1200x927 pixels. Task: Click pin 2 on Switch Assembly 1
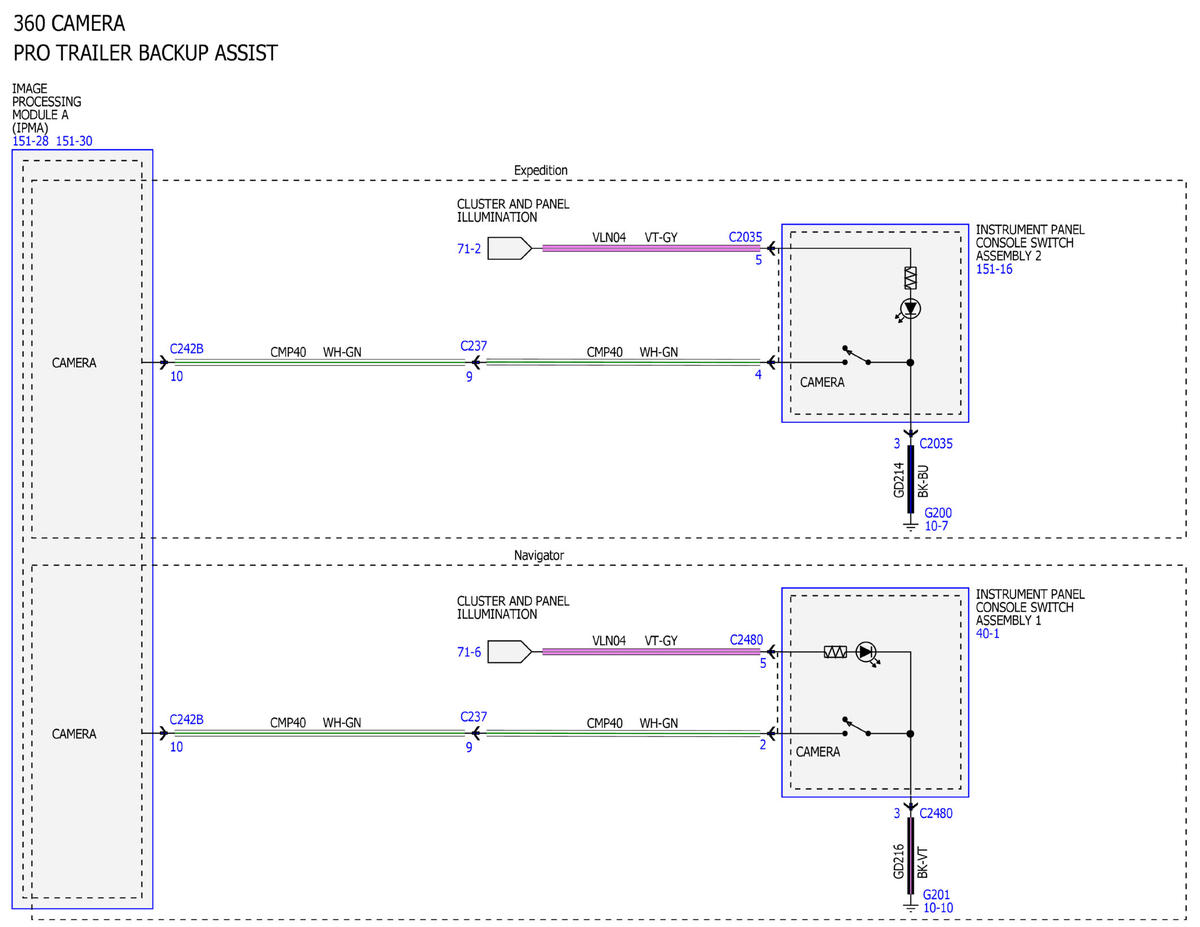point(762,745)
